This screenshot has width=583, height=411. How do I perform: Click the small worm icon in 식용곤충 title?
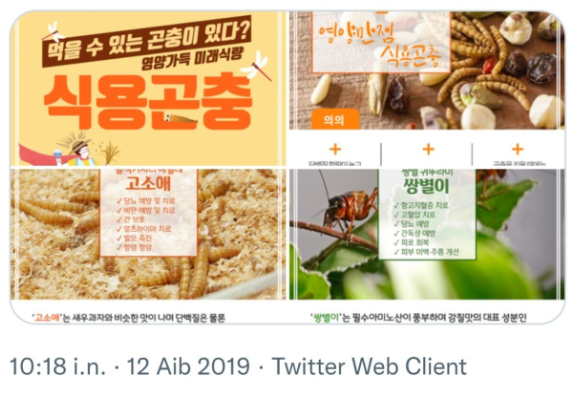pyautogui.click(x=181, y=119)
